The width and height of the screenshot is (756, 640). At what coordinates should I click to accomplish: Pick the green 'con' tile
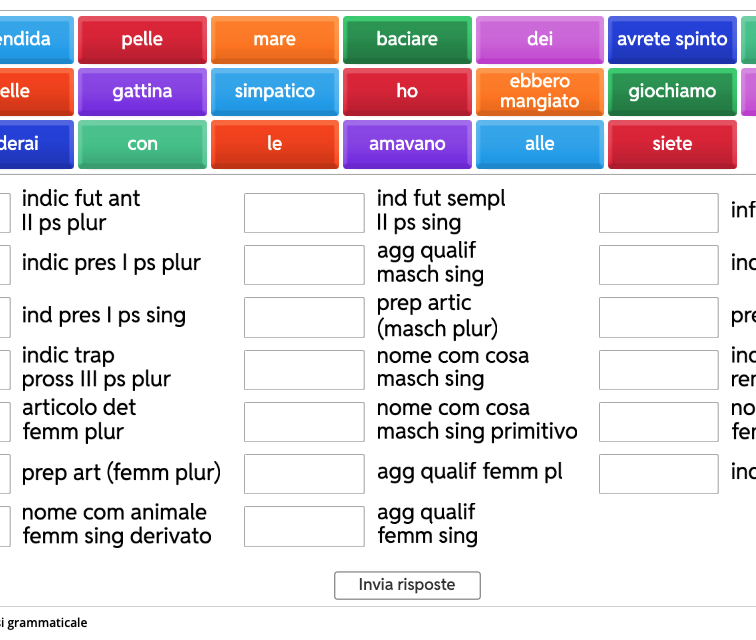pyautogui.click(x=142, y=144)
